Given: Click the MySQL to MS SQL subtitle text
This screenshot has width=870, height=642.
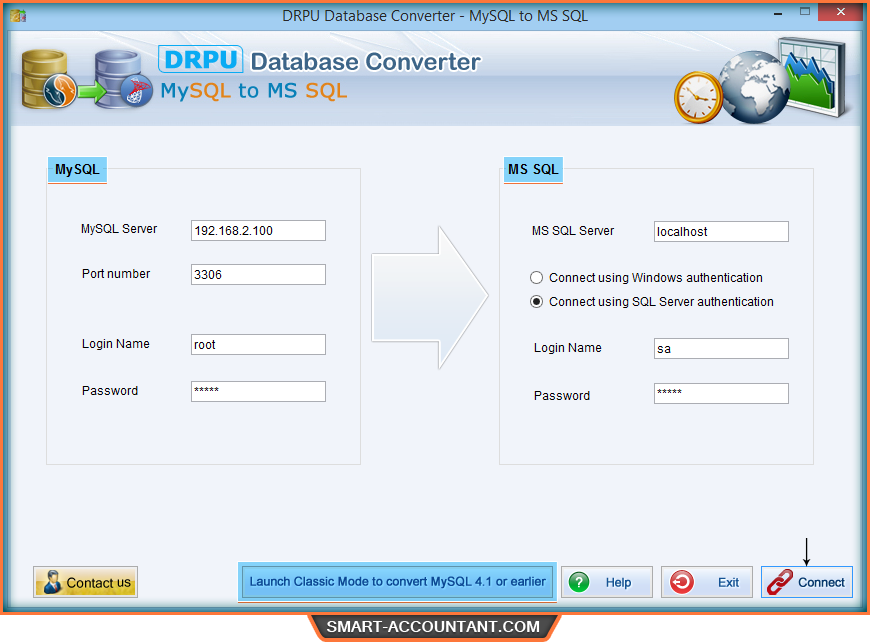Looking at the screenshot, I should pos(254,90).
